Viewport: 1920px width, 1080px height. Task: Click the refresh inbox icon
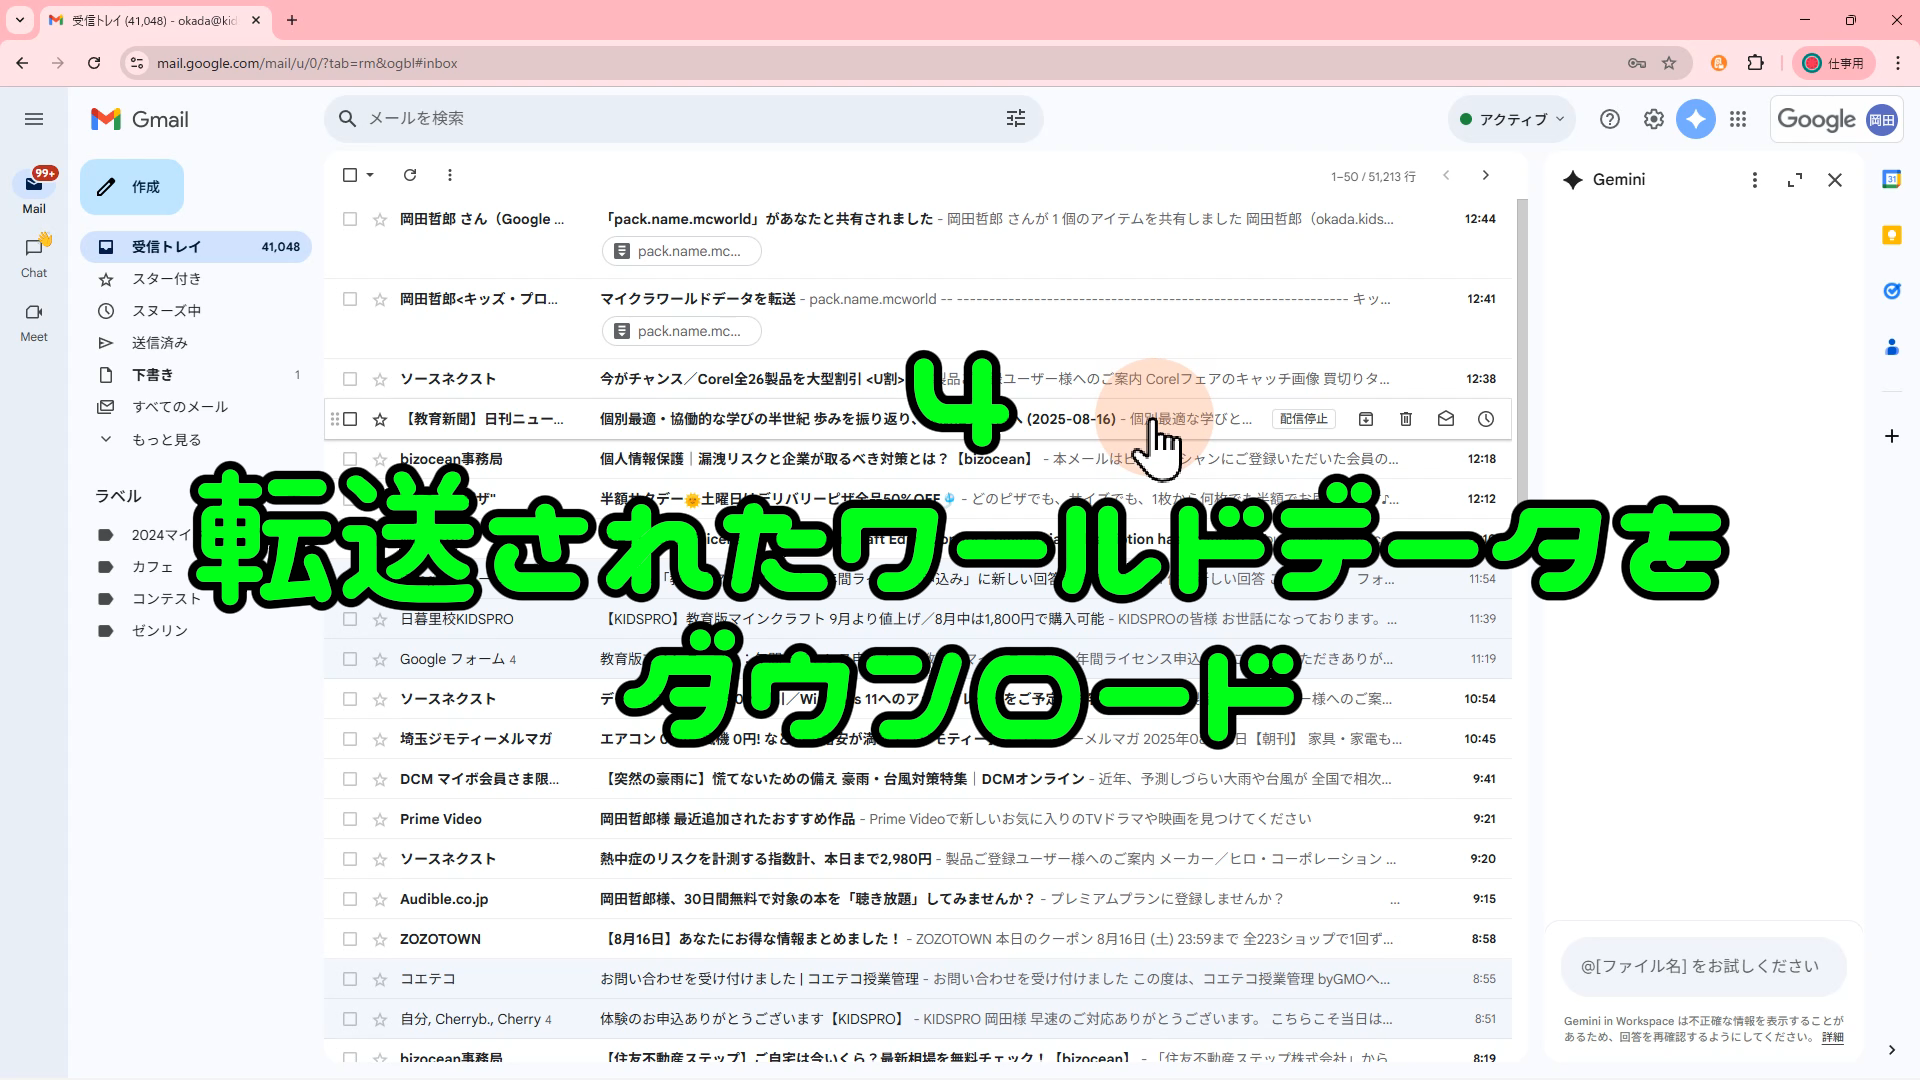pyautogui.click(x=410, y=175)
